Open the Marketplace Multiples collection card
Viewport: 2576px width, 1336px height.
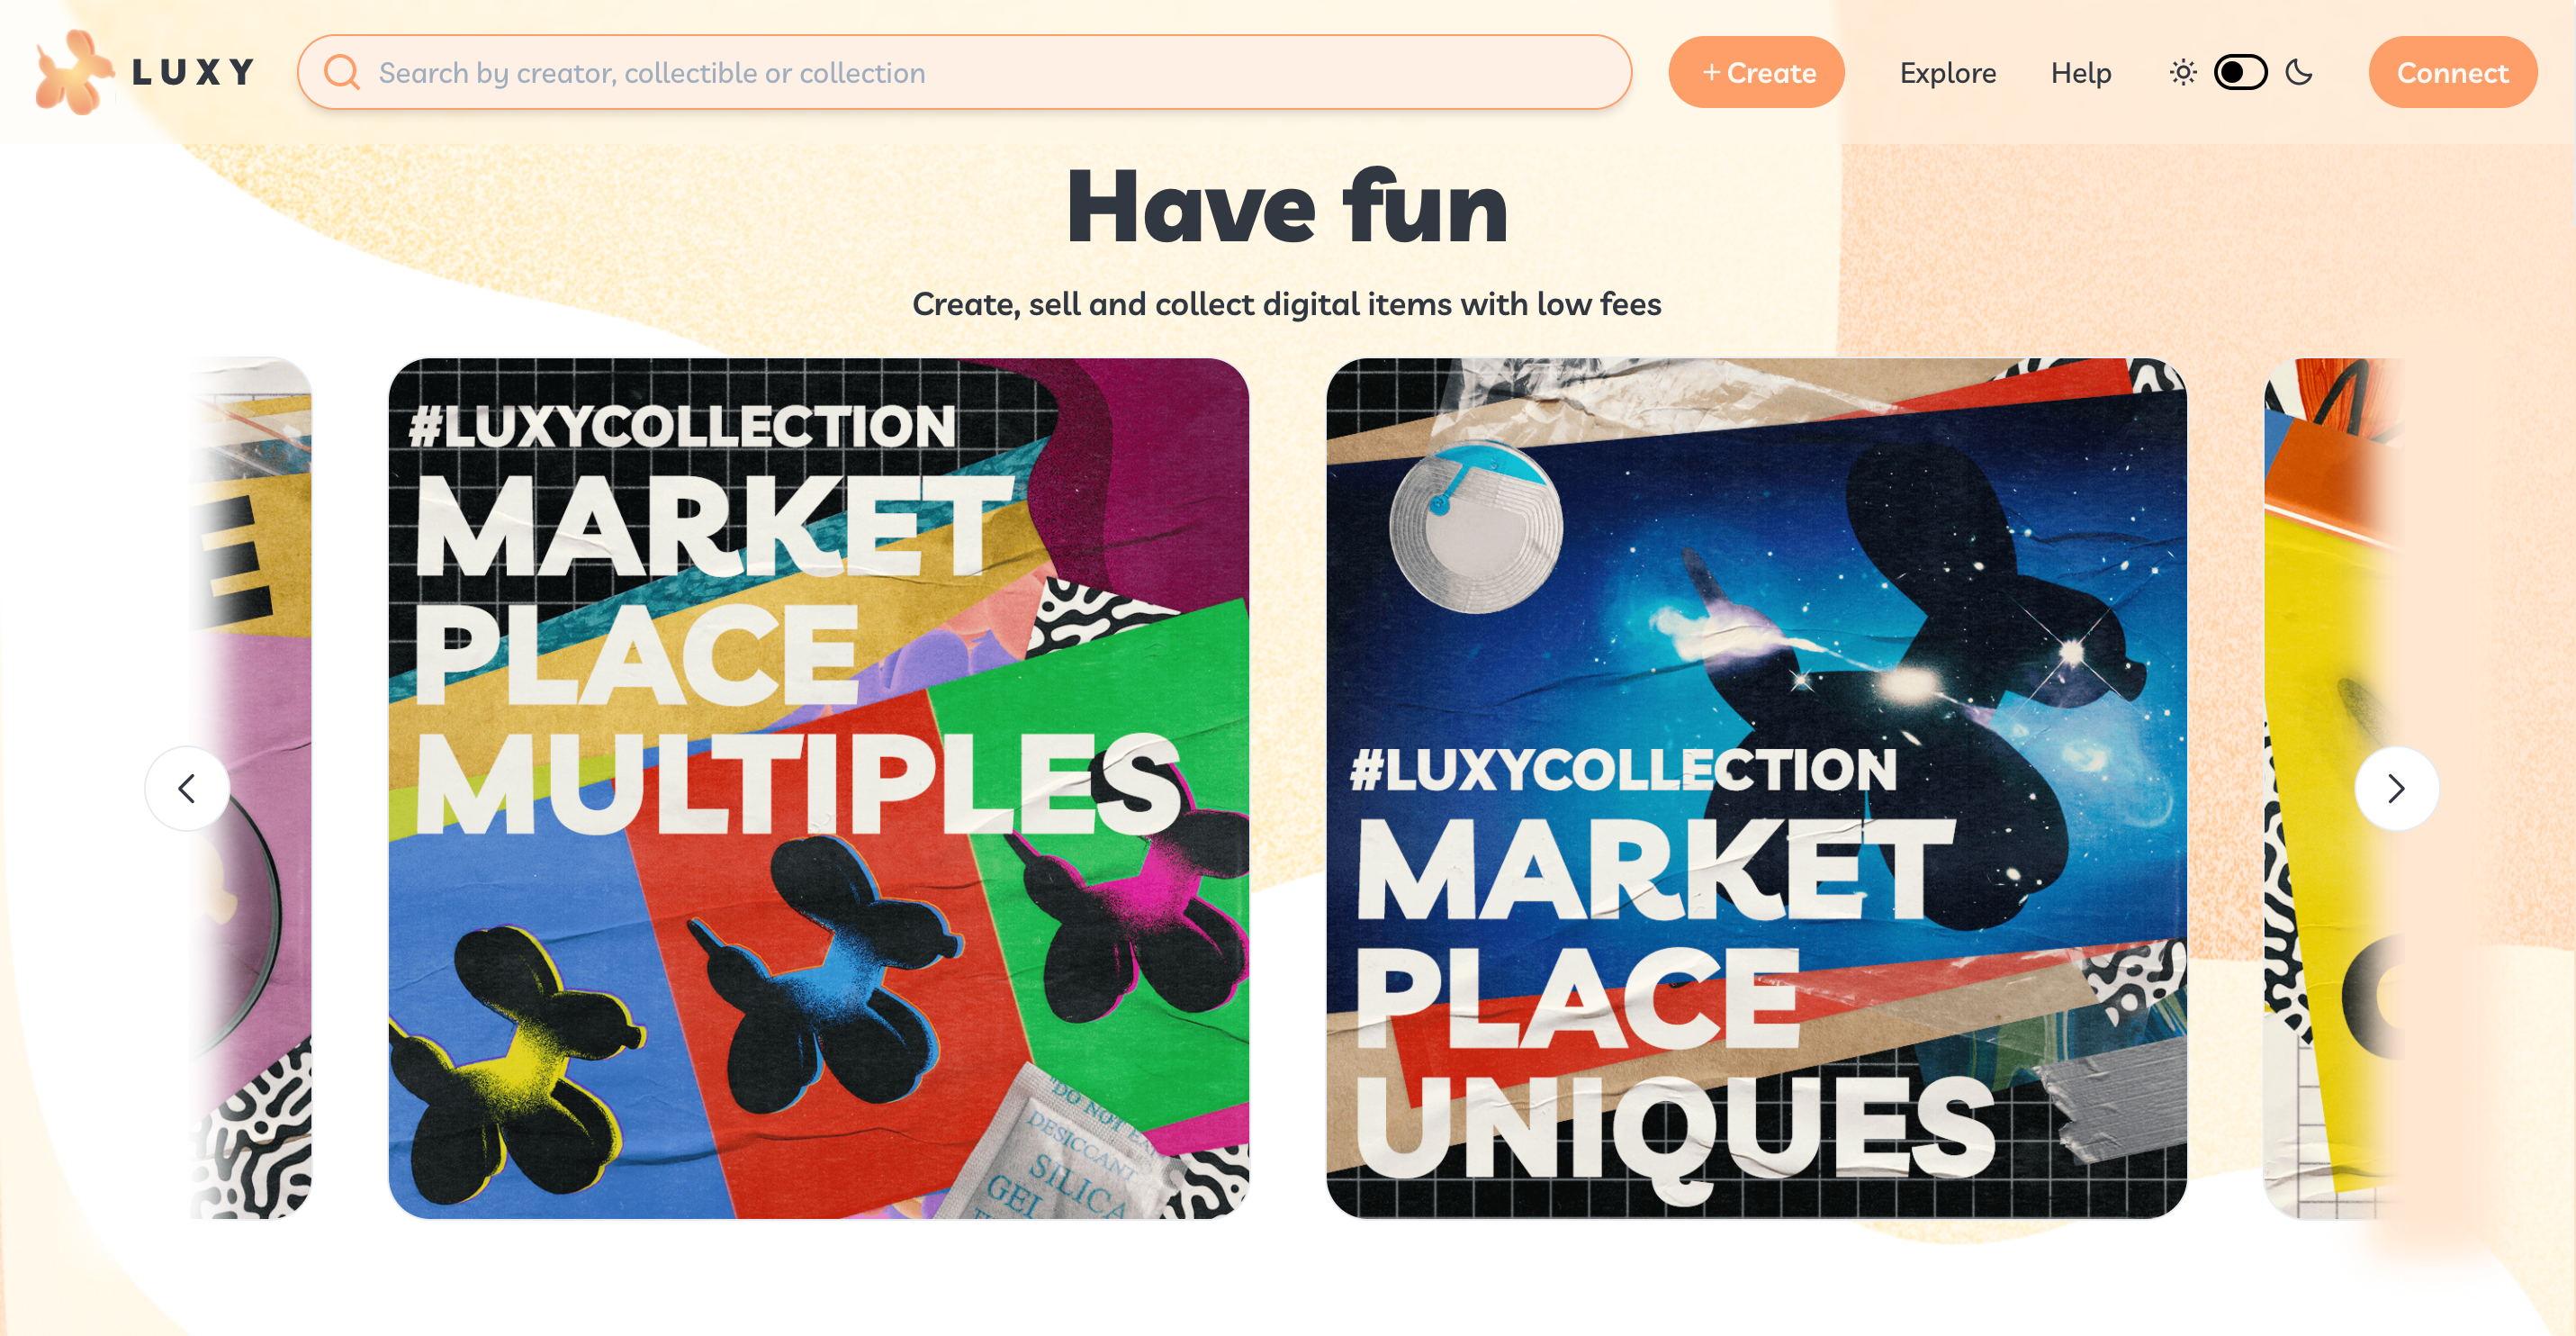click(x=819, y=788)
